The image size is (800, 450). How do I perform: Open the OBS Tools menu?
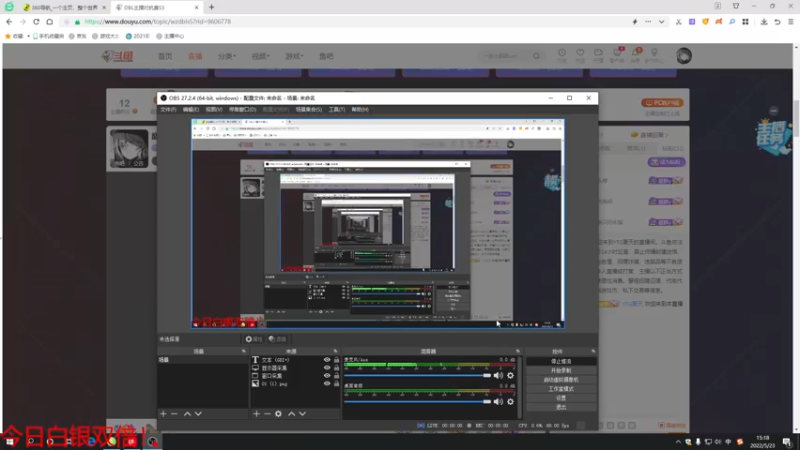coord(337,110)
